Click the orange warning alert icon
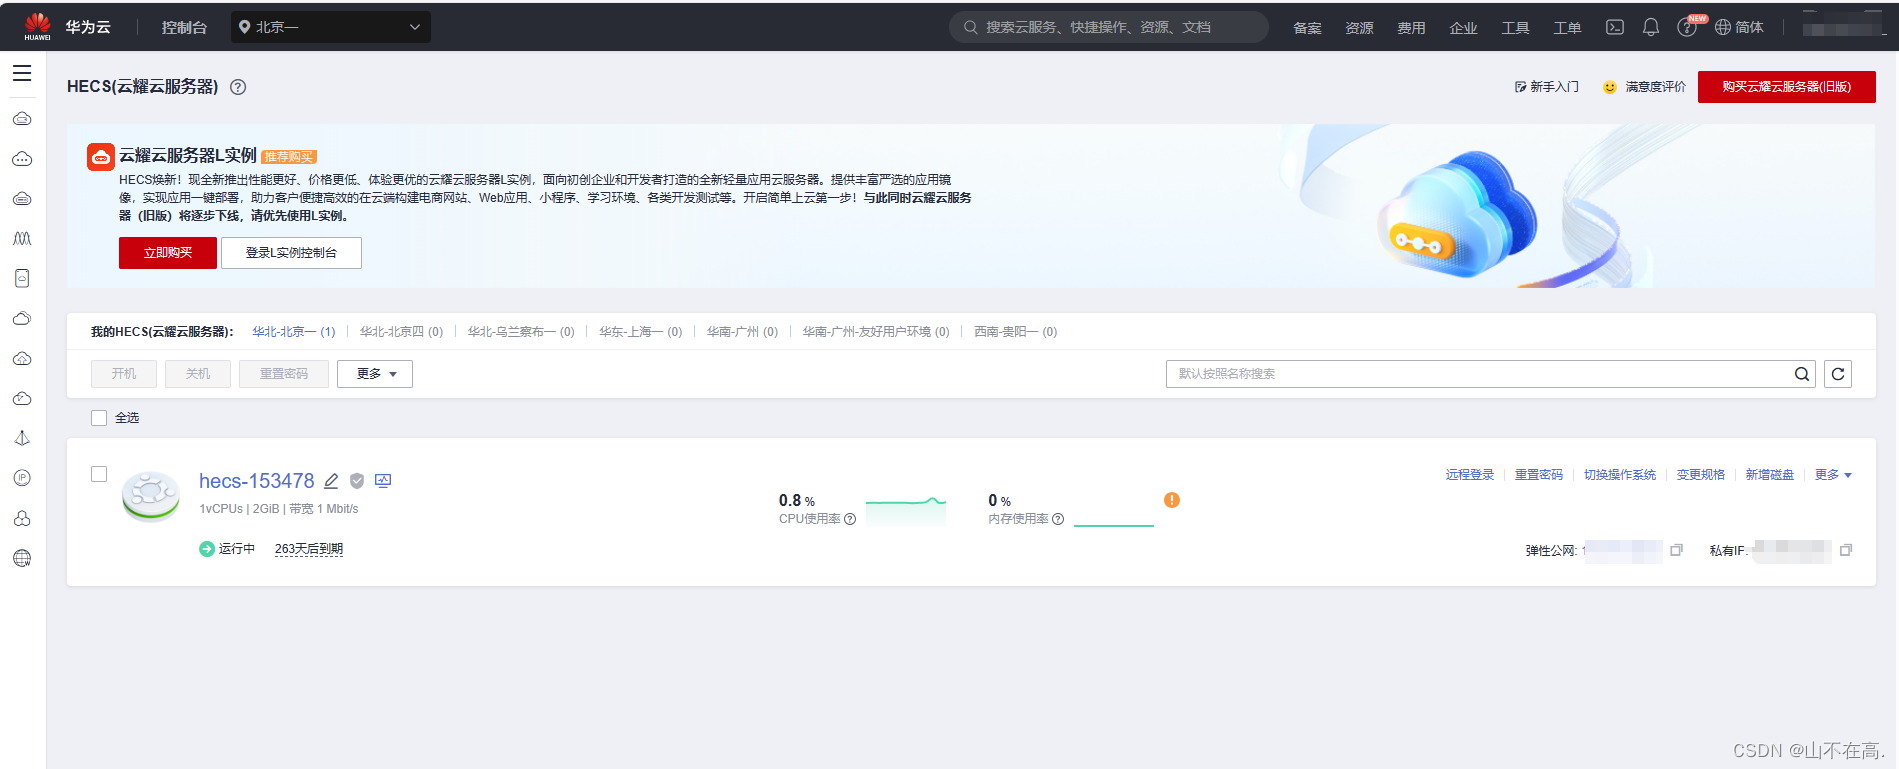This screenshot has height=769, width=1899. 1172,500
